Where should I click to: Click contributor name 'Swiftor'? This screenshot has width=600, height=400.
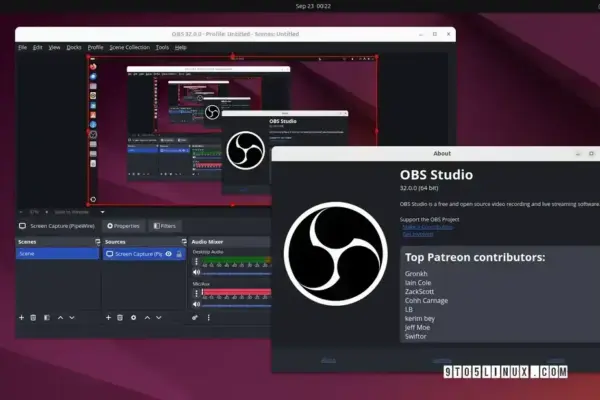(416, 336)
